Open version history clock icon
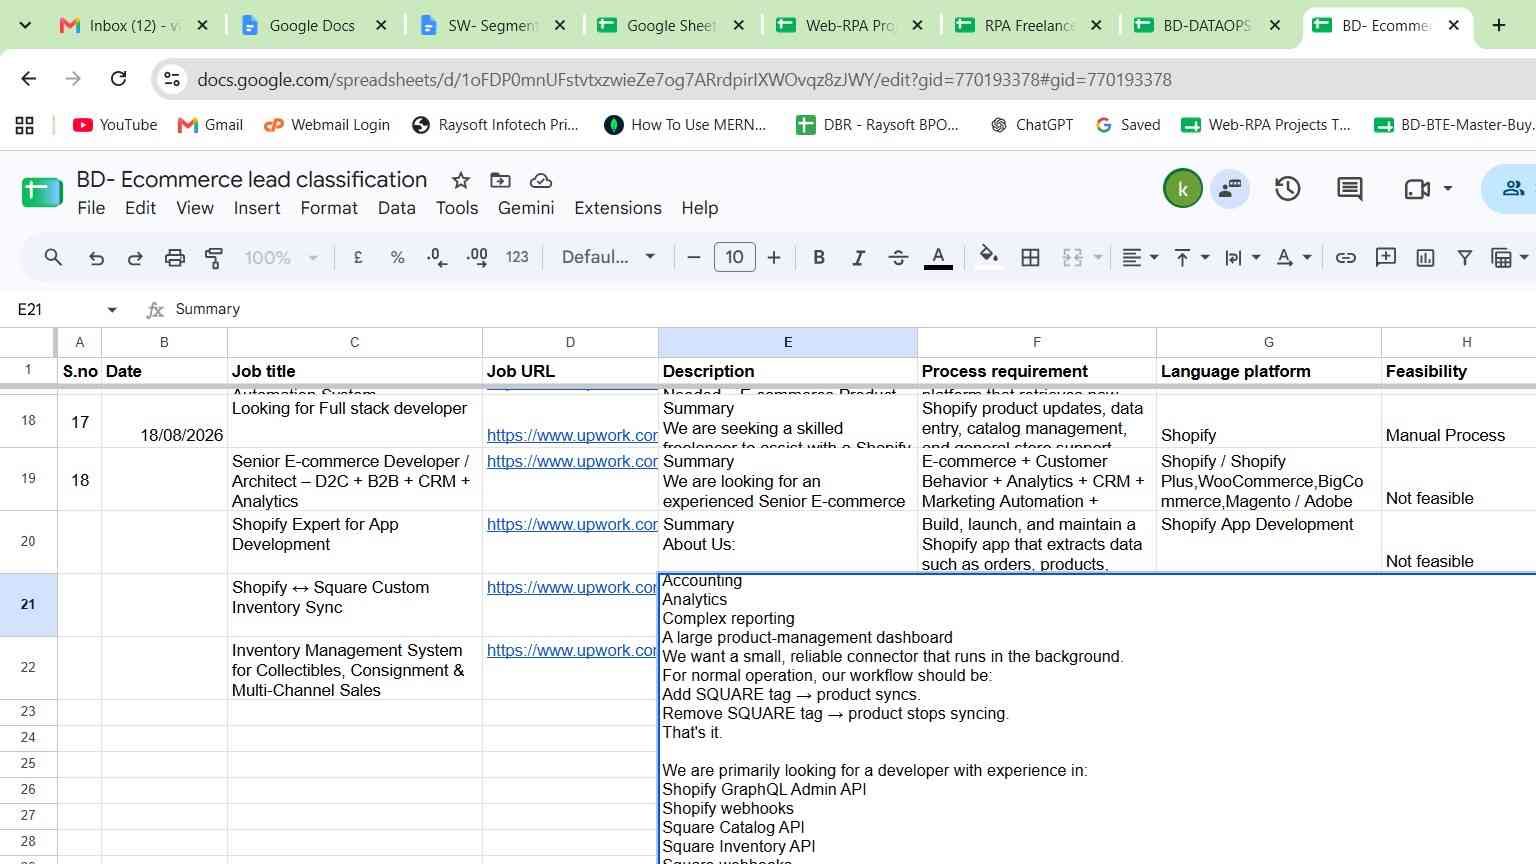 coord(1287,188)
